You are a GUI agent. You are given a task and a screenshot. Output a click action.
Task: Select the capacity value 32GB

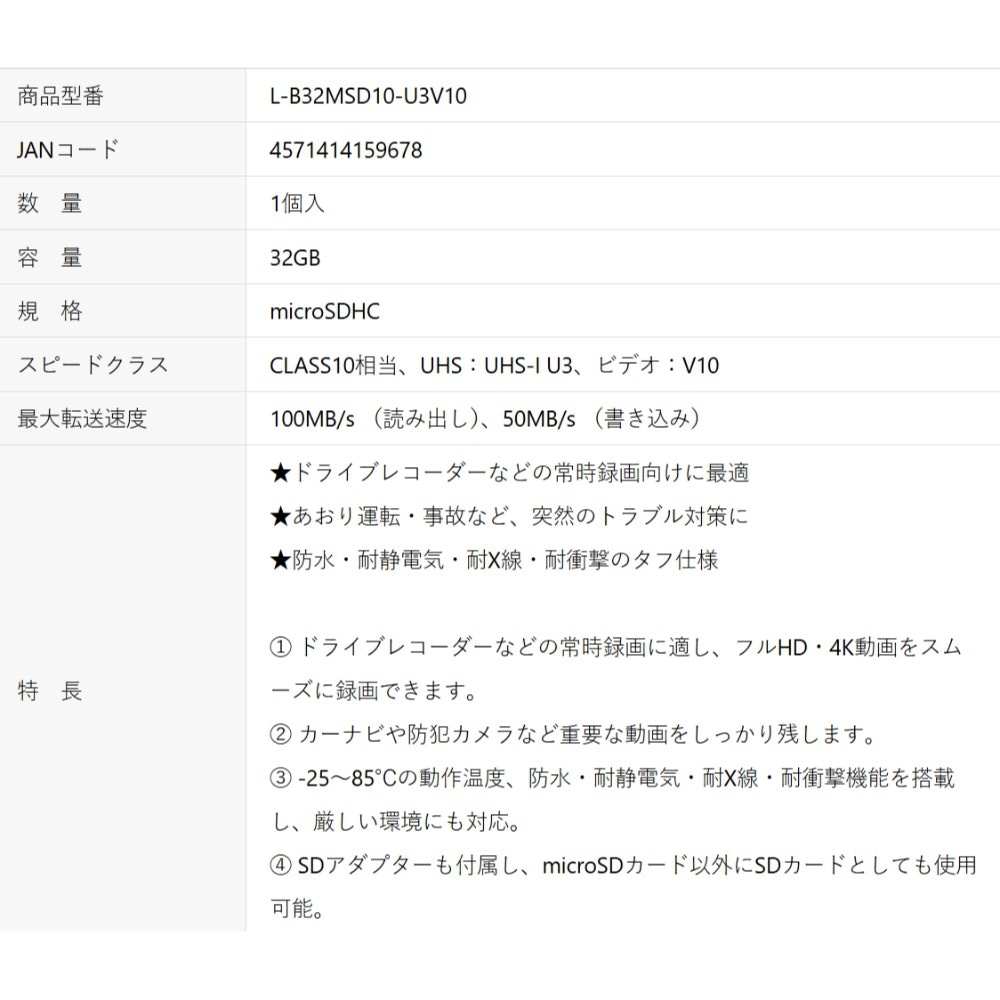295,258
